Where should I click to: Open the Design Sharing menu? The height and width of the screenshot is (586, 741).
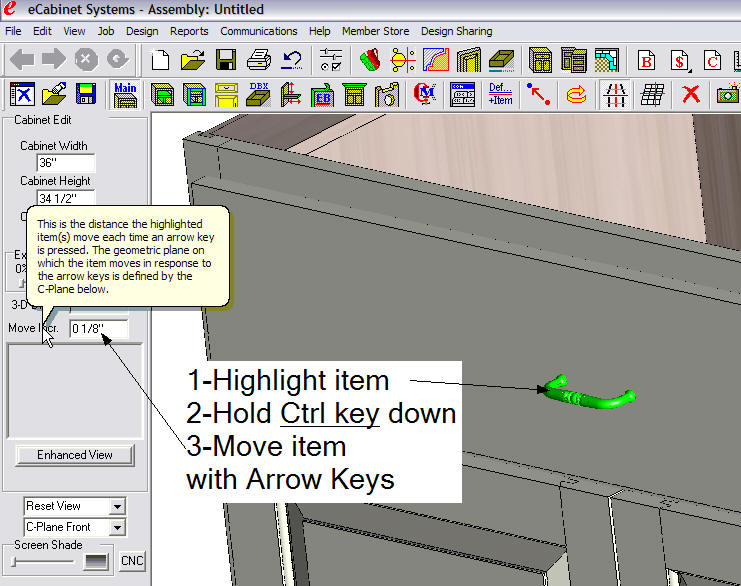coord(457,31)
